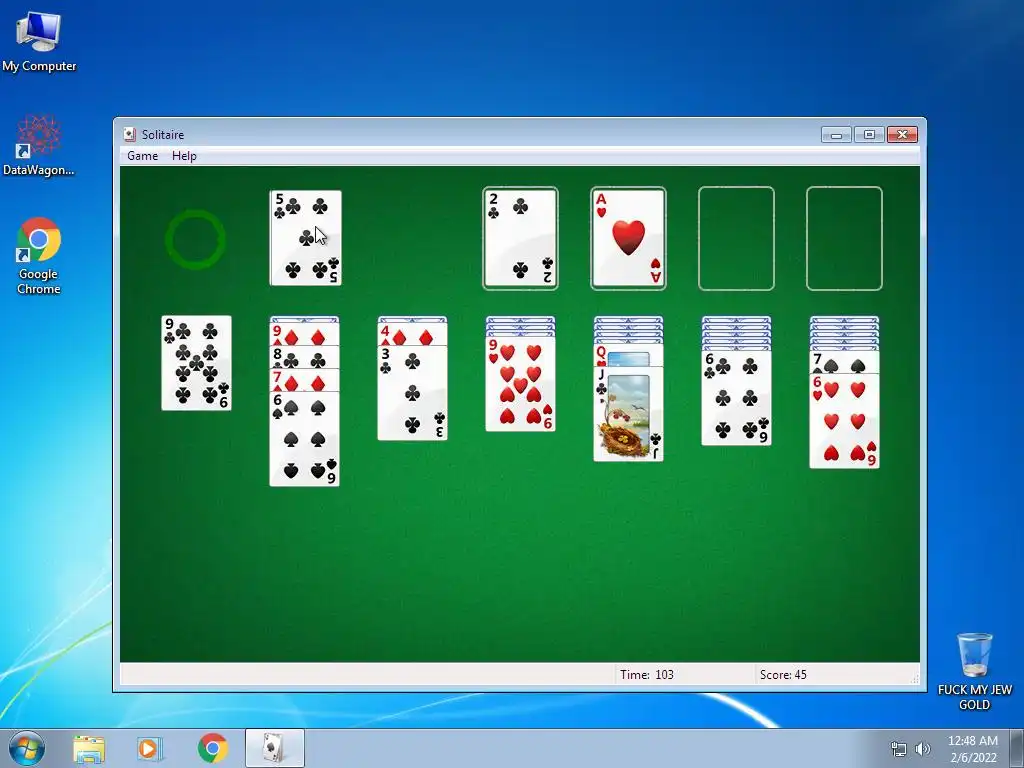Select the Google Chrome desktop shortcut

pos(39,255)
